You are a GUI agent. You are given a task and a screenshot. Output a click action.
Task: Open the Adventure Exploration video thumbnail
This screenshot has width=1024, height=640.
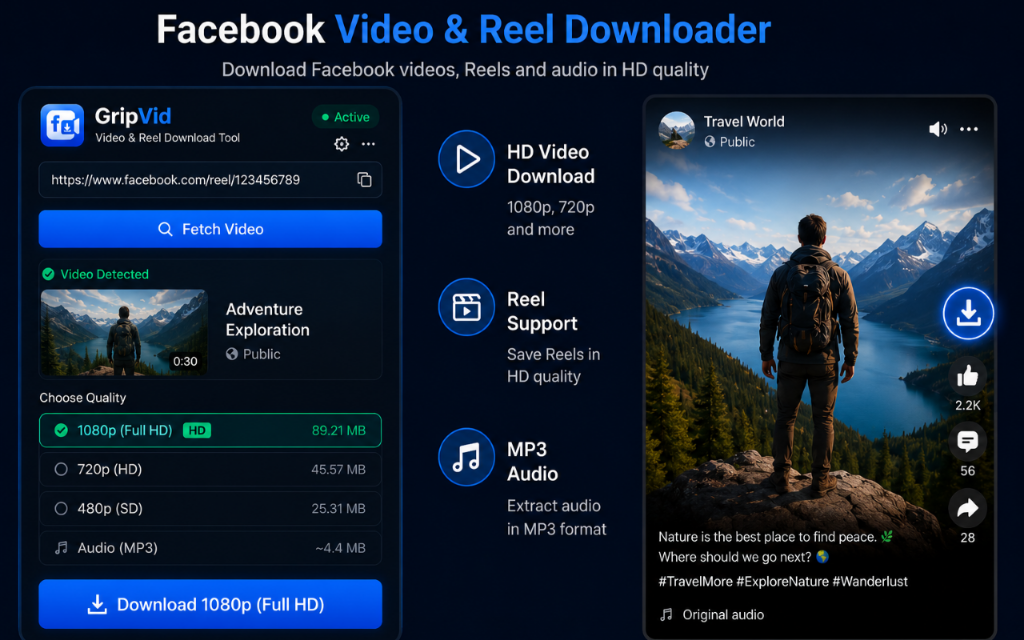(124, 332)
